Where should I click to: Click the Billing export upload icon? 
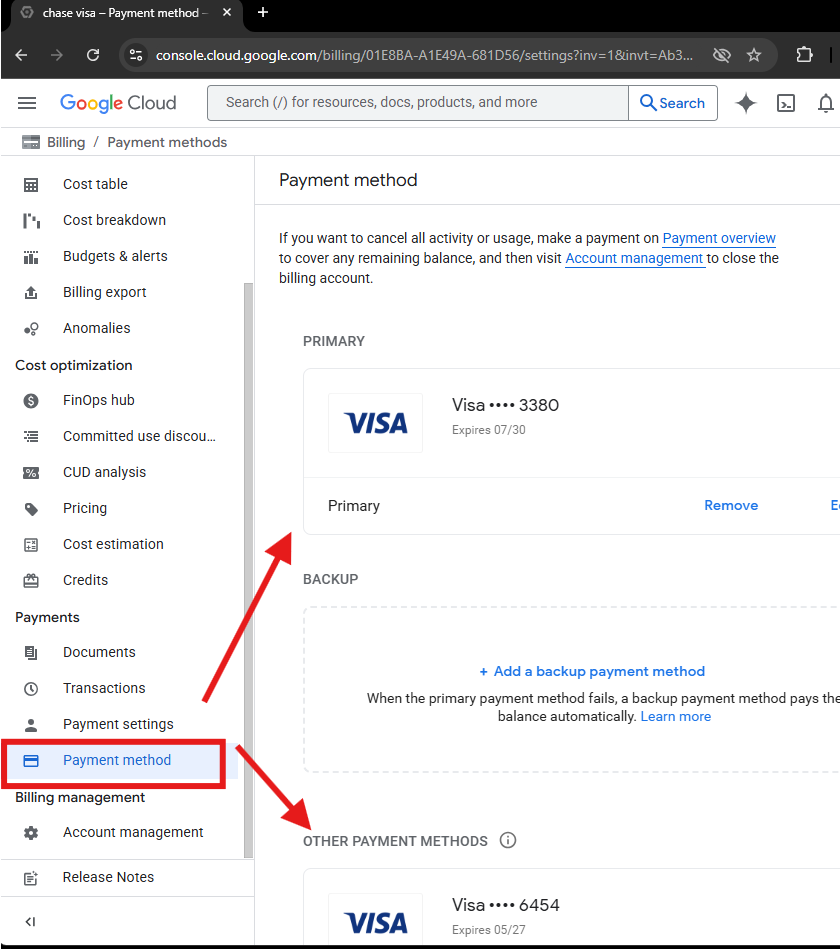31,293
